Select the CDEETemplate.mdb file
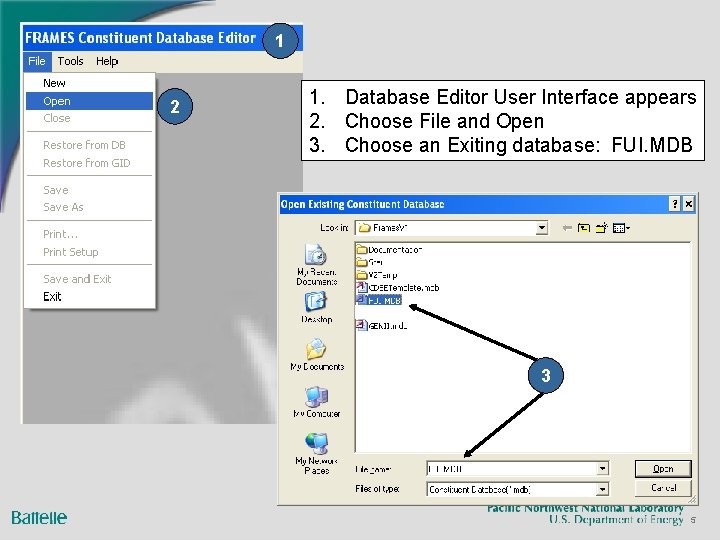 pyautogui.click(x=398, y=287)
